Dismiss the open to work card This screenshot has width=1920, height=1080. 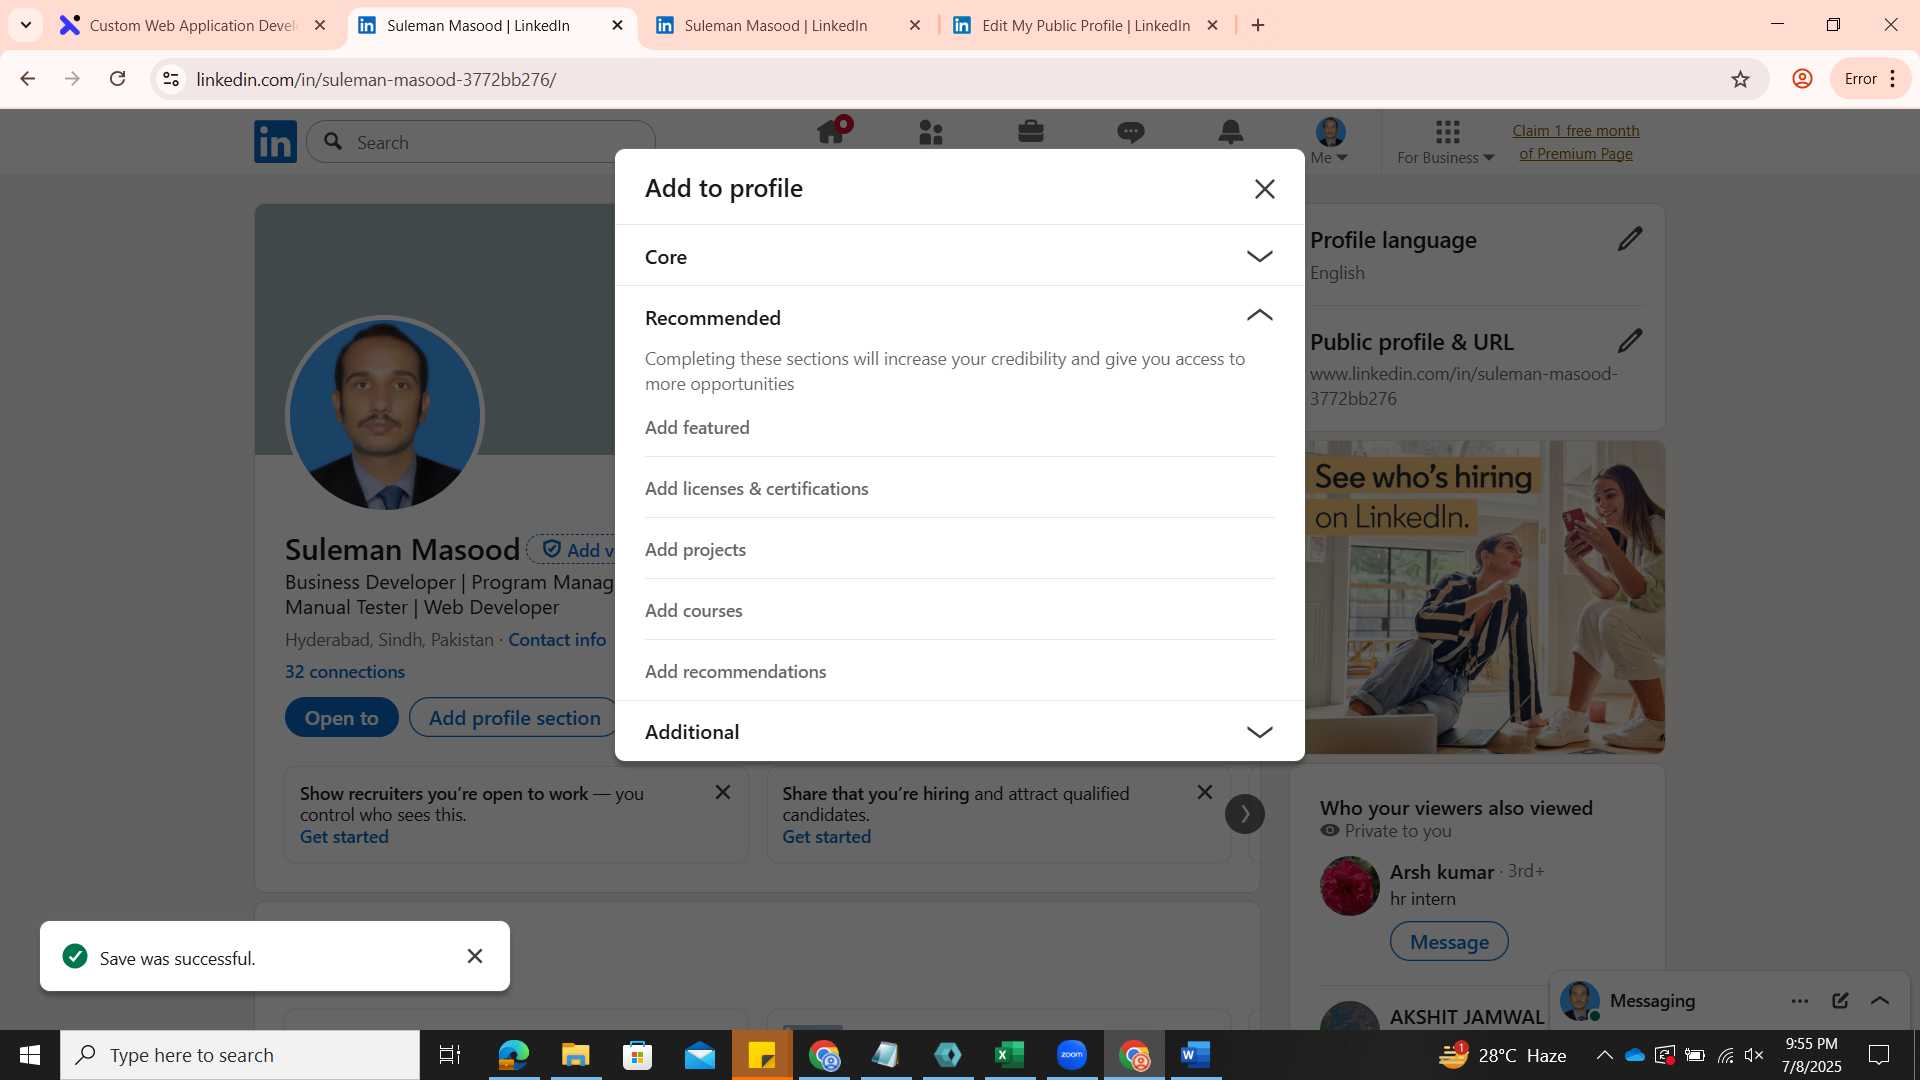722,792
